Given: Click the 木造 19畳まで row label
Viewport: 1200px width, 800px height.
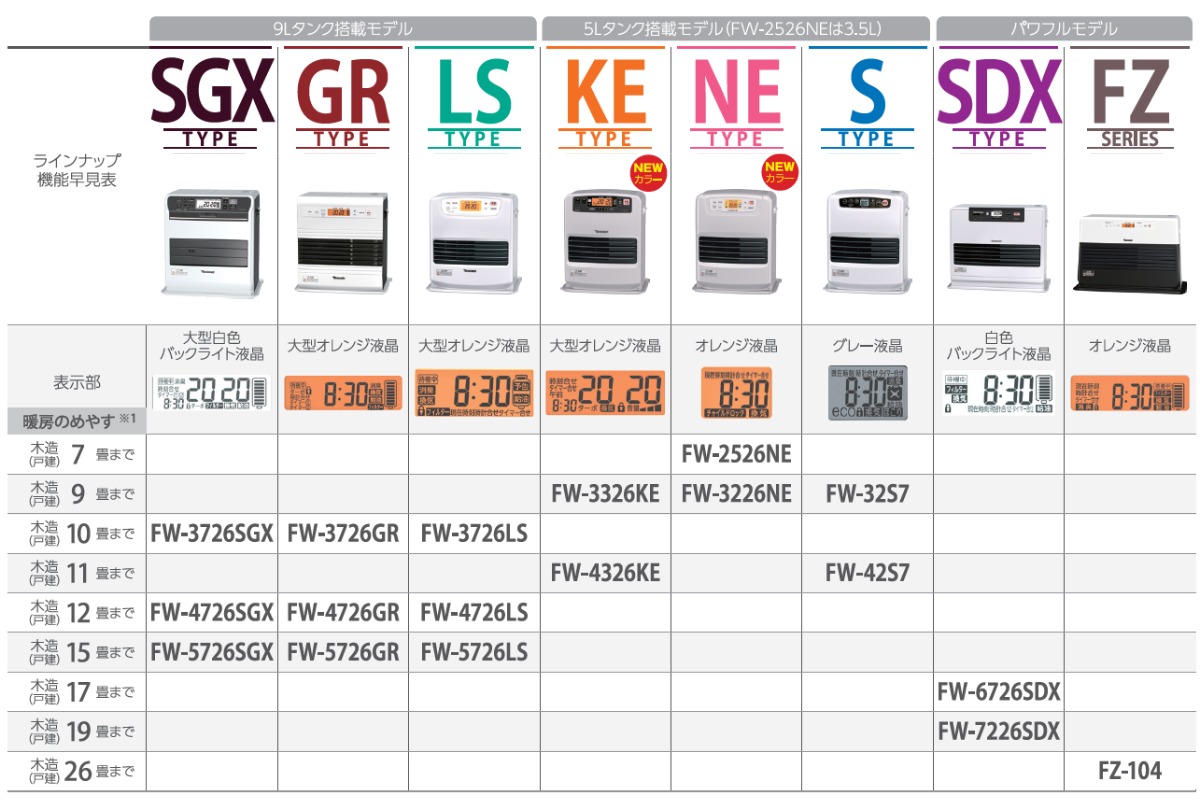Looking at the screenshot, I should click(81, 732).
